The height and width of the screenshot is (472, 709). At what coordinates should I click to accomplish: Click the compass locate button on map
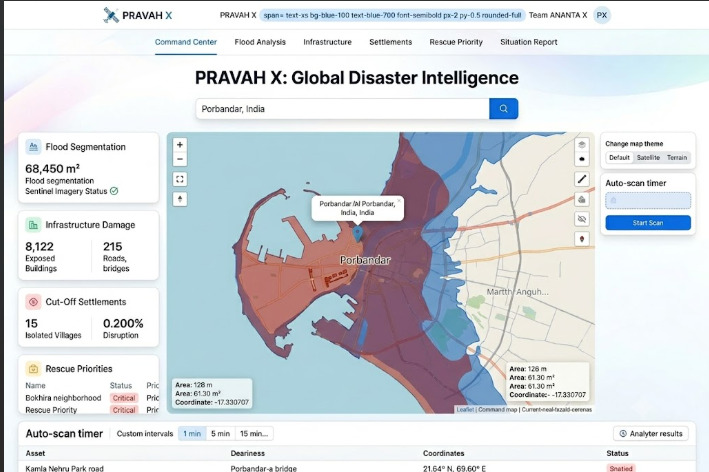[x=180, y=199]
